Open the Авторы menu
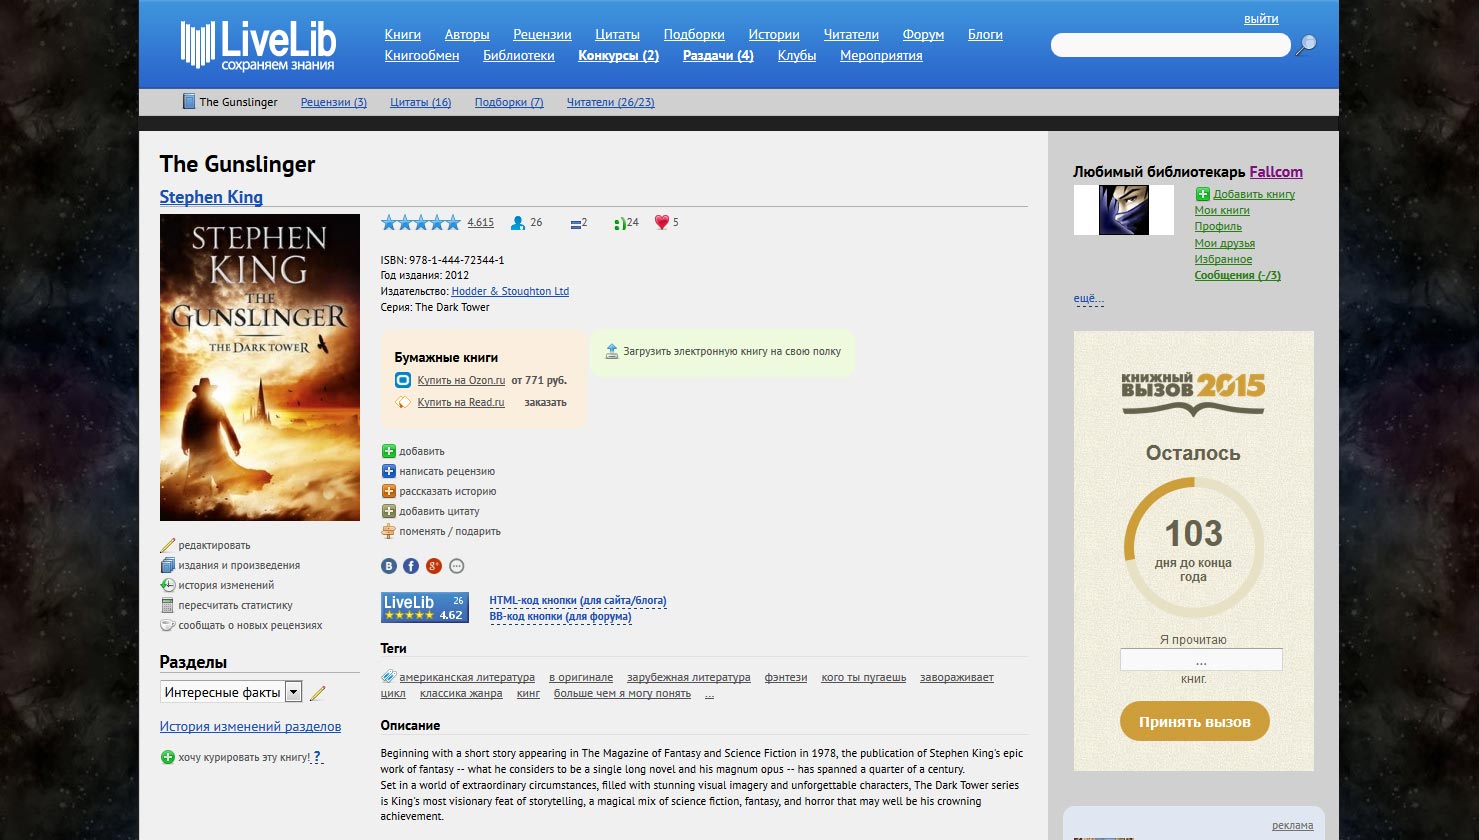1479x840 pixels. click(x=467, y=34)
